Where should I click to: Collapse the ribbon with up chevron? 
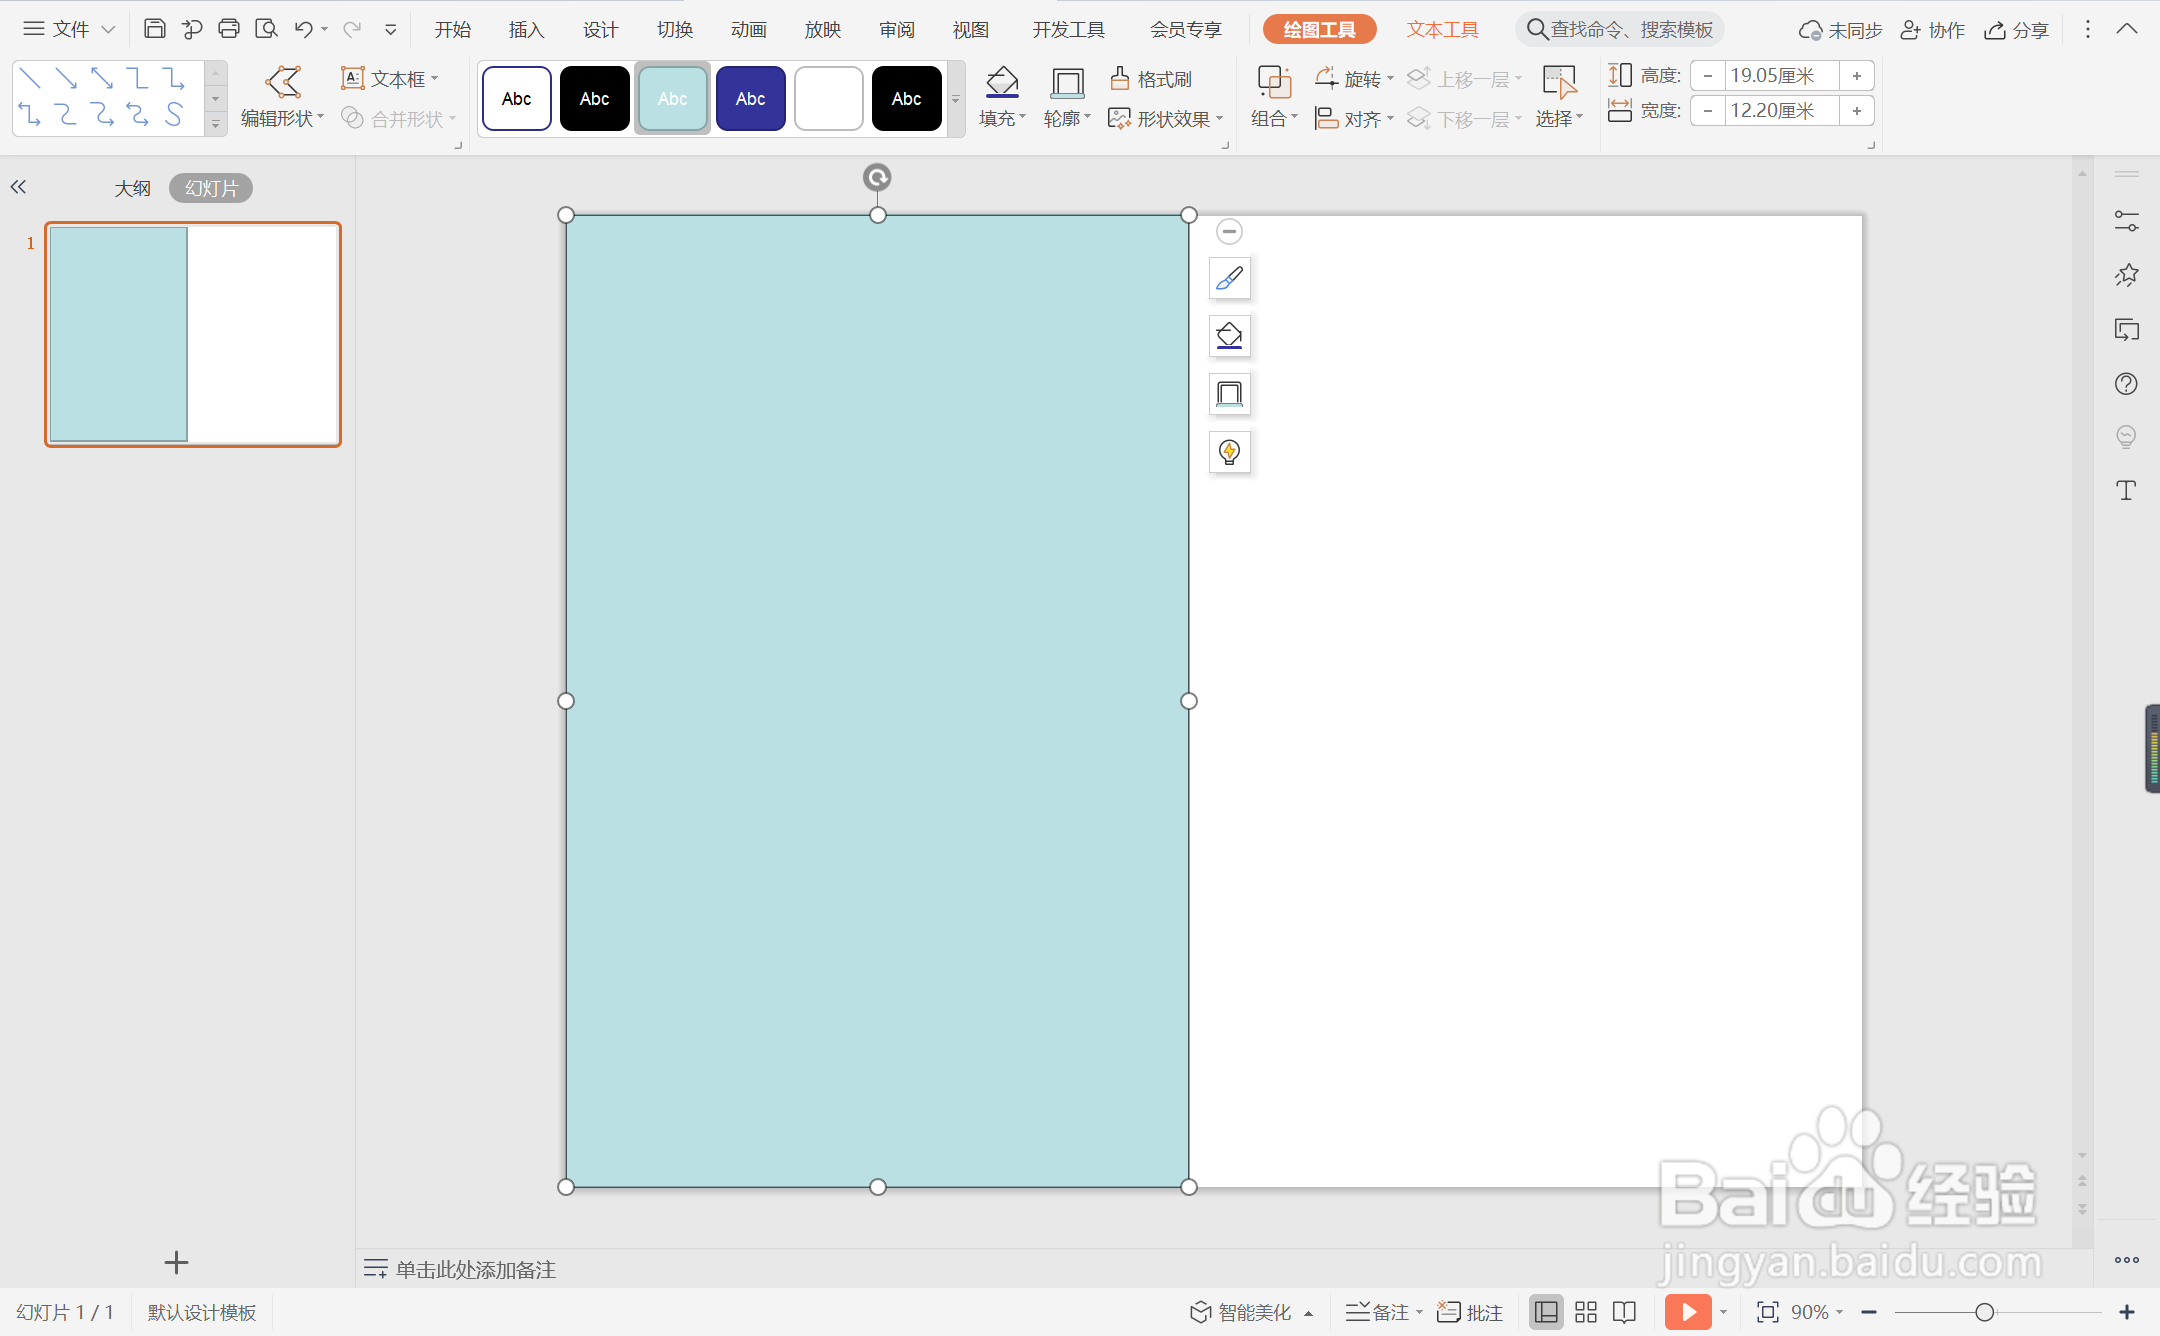(x=2127, y=29)
